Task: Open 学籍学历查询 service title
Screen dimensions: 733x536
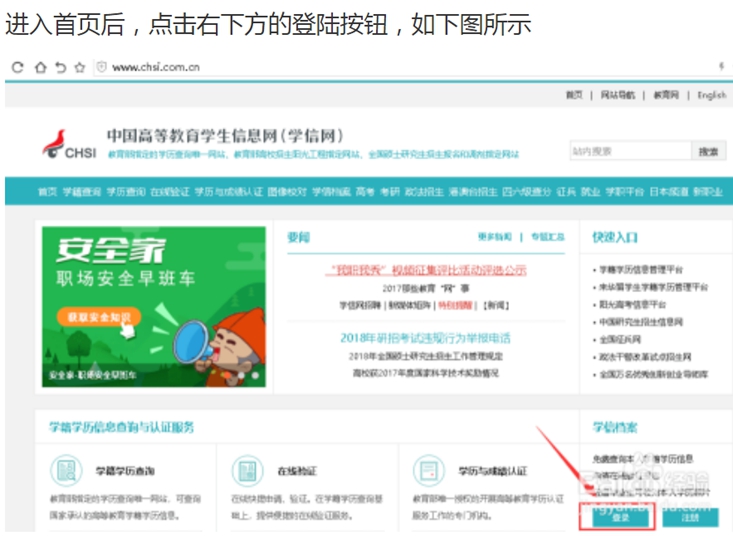Action: [125, 471]
